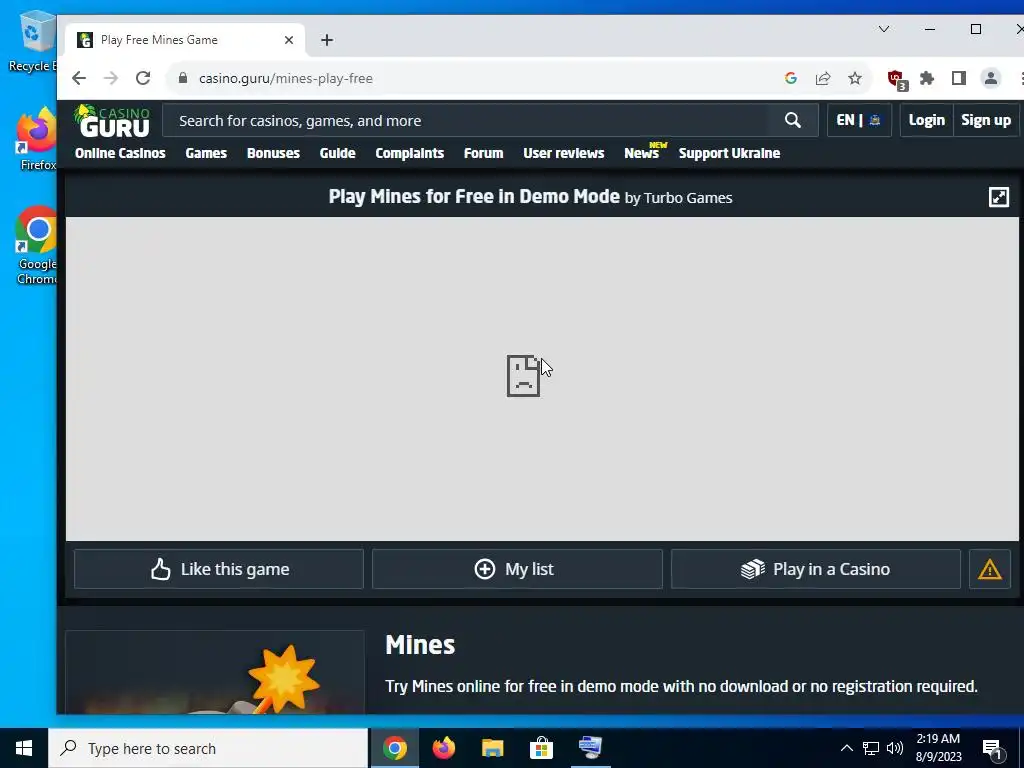This screenshot has height=768, width=1024.
Task: Click the Google icon in address bar
Action: pyautogui.click(x=790, y=78)
